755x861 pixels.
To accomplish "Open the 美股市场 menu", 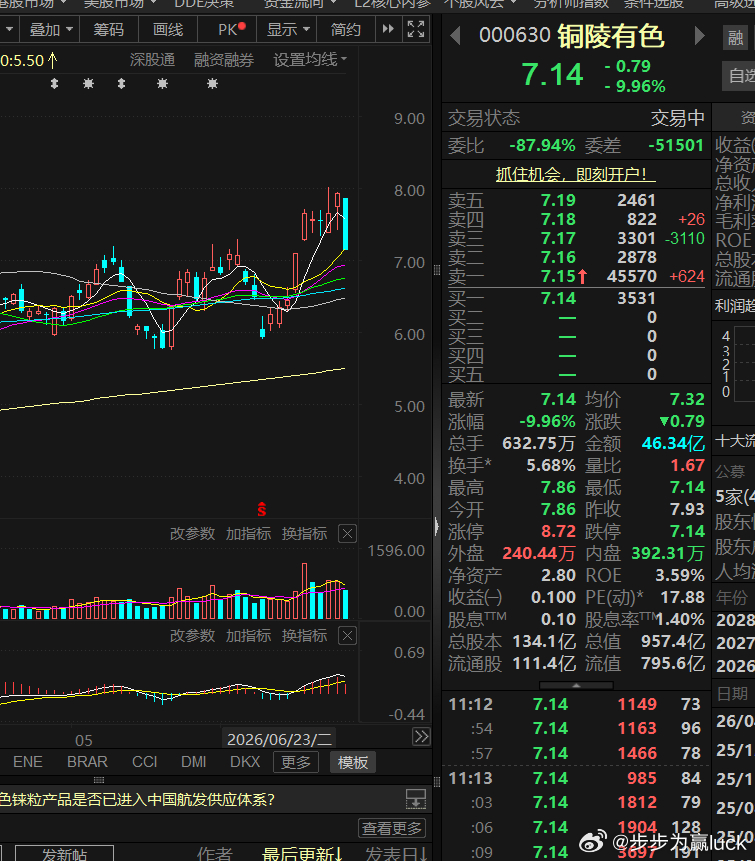I will pyautogui.click(x=120, y=4).
